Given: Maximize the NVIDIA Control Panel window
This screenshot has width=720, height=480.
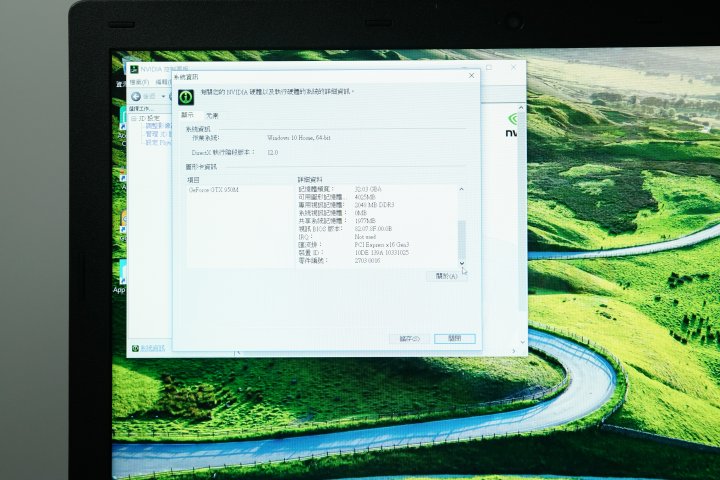Looking at the screenshot, I should tap(489, 68).
